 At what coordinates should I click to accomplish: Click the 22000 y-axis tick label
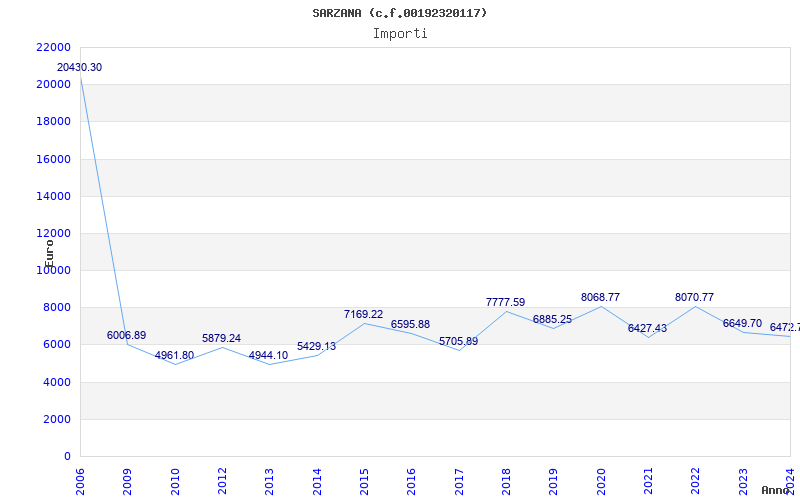pyautogui.click(x=54, y=47)
